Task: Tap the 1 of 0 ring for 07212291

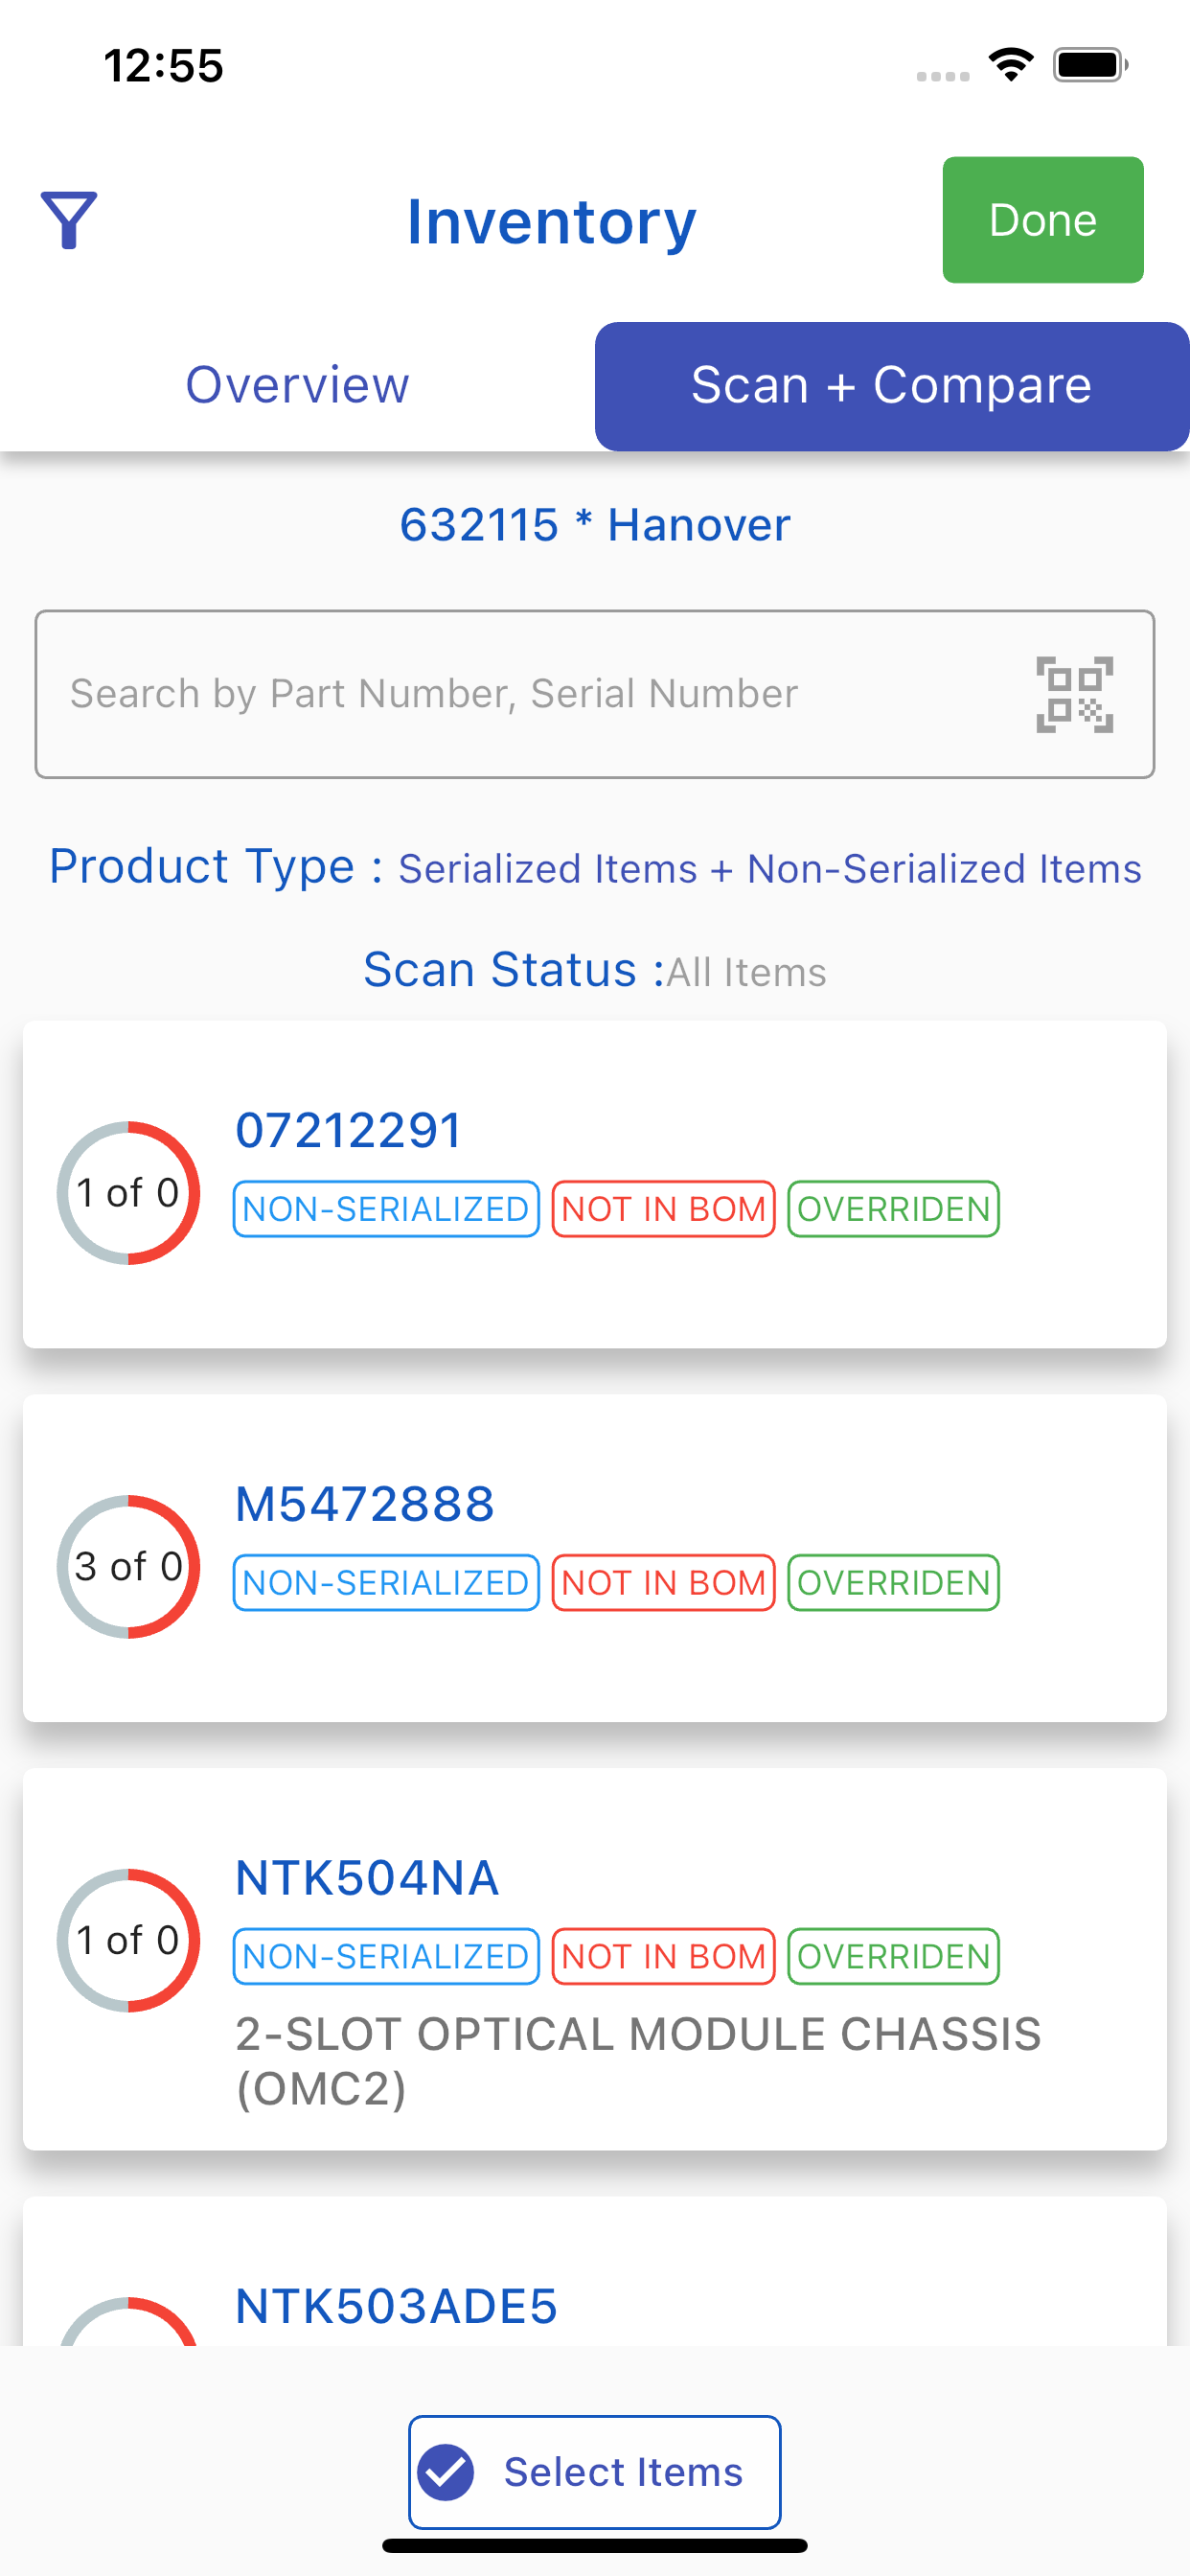Action: [129, 1193]
